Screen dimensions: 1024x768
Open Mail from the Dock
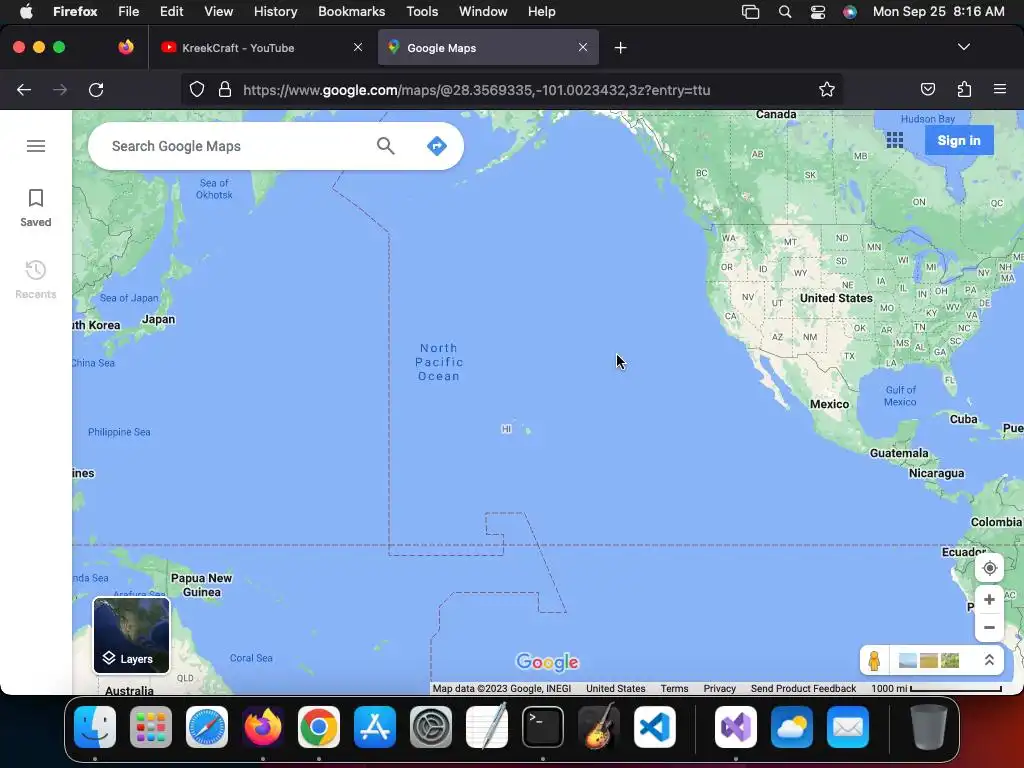click(848, 727)
